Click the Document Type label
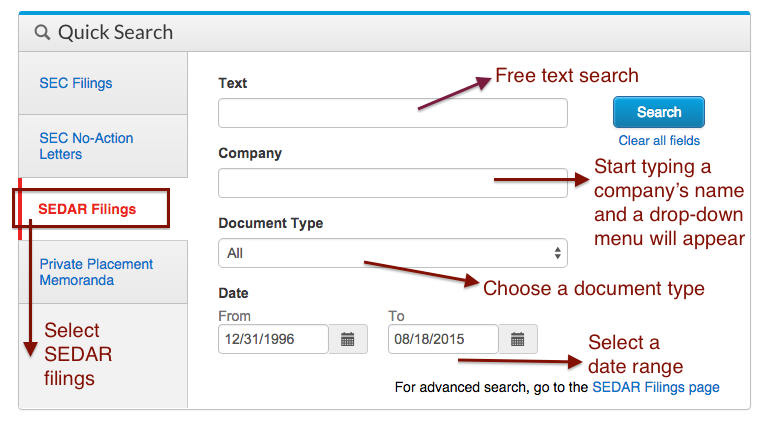 coord(271,223)
